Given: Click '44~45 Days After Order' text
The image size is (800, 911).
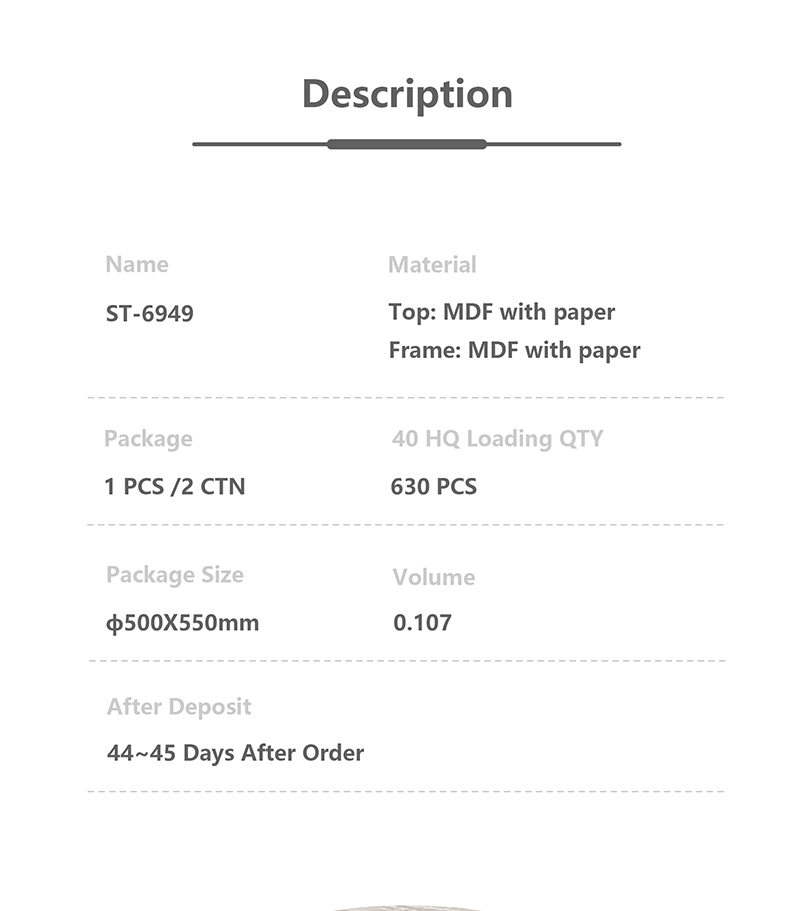Looking at the screenshot, I should [x=235, y=753].
